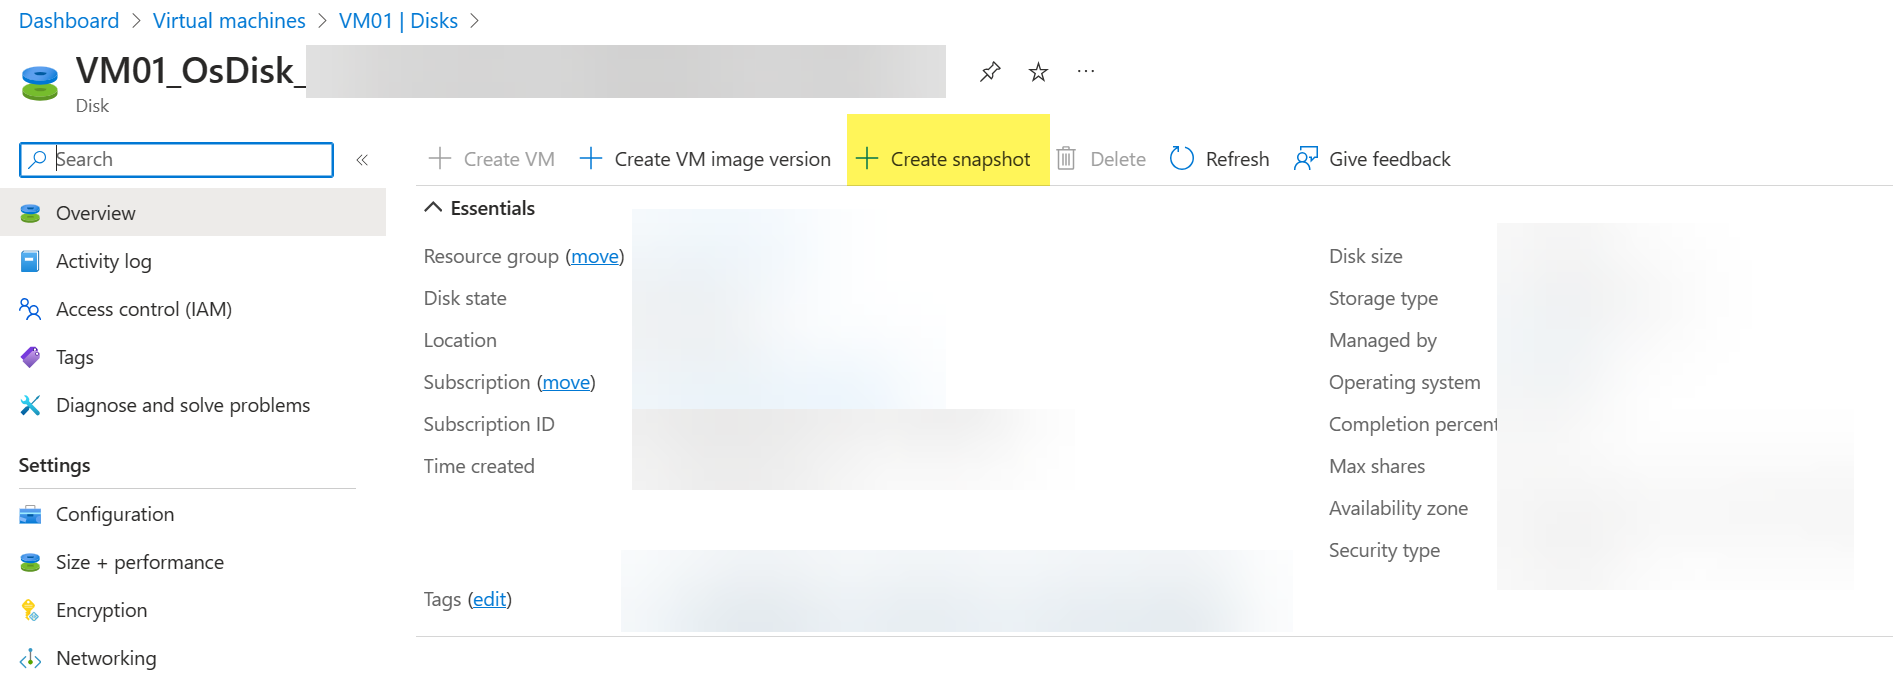Screen dimensions: 1893x675
Task: Click the VM01_OsDisk title text
Action: [x=190, y=71]
